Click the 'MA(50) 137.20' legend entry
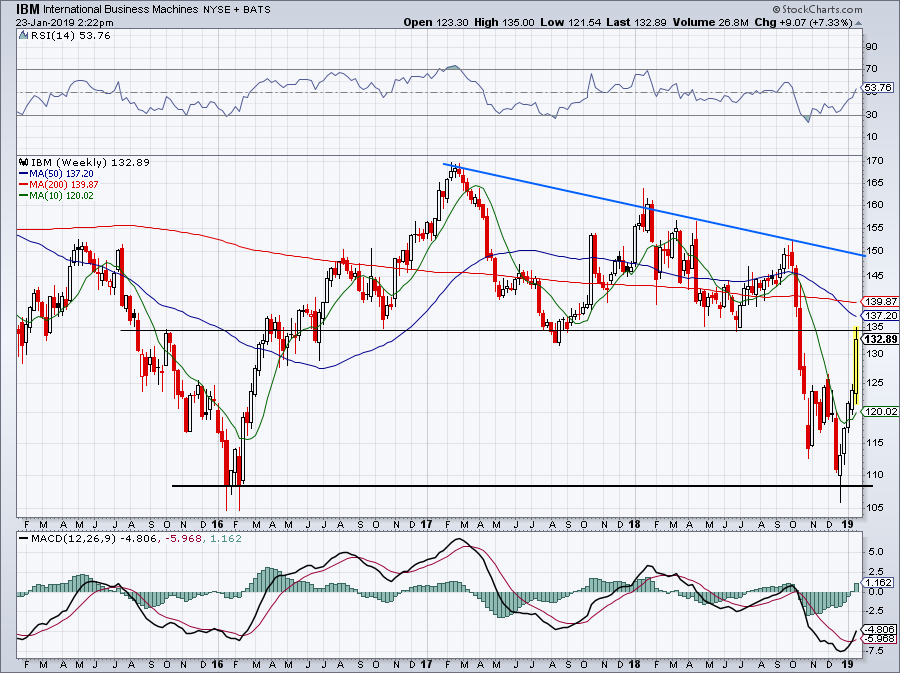Viewport: 900px width, 673px height. click(61, 174)
